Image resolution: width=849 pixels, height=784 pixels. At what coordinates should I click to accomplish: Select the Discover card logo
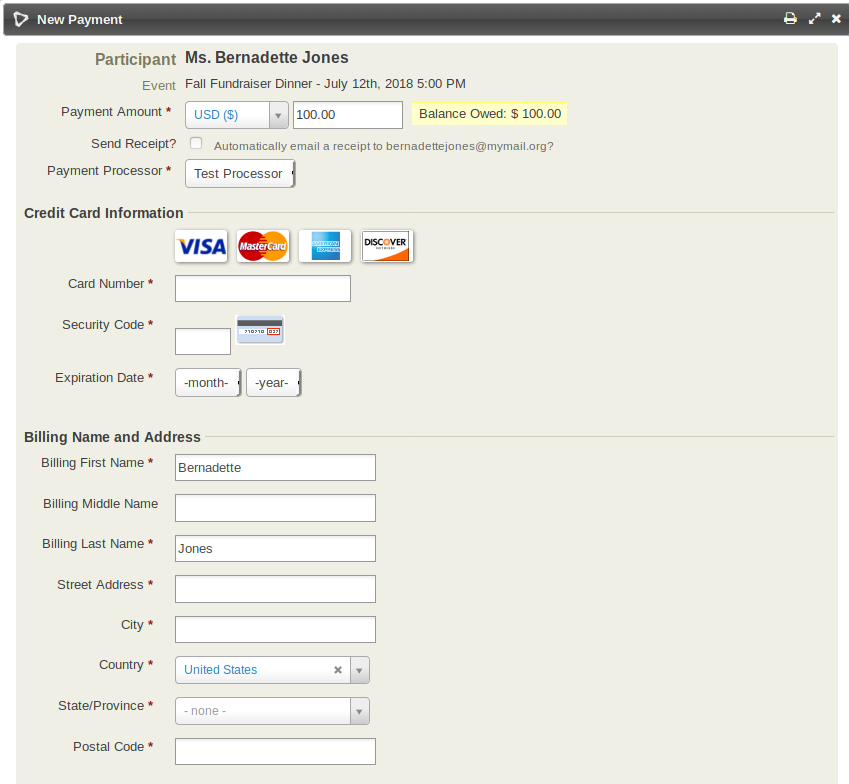(x=386, y=246)
